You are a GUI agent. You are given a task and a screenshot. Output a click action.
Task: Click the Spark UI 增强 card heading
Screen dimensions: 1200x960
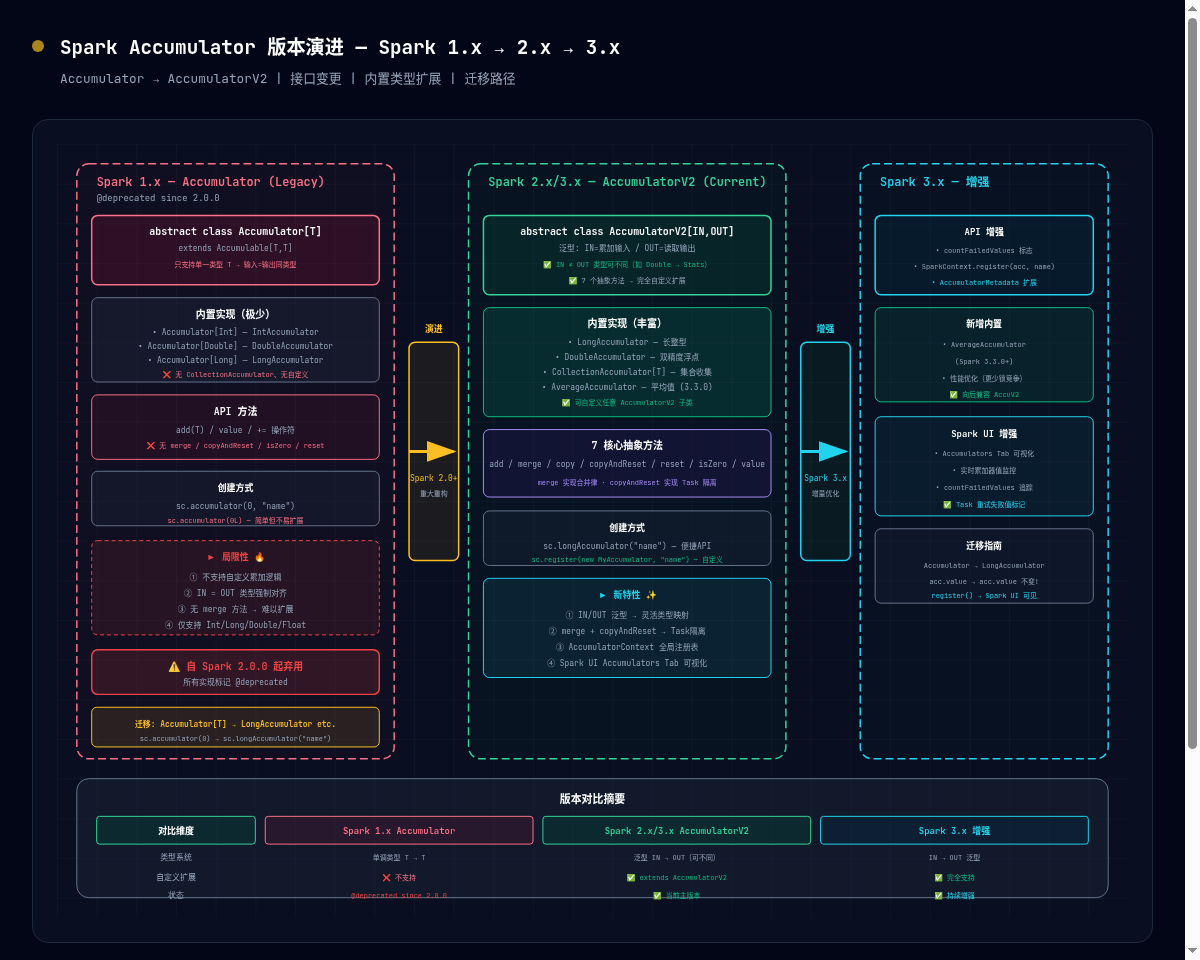pyautogui.click(x=984, y=434)
